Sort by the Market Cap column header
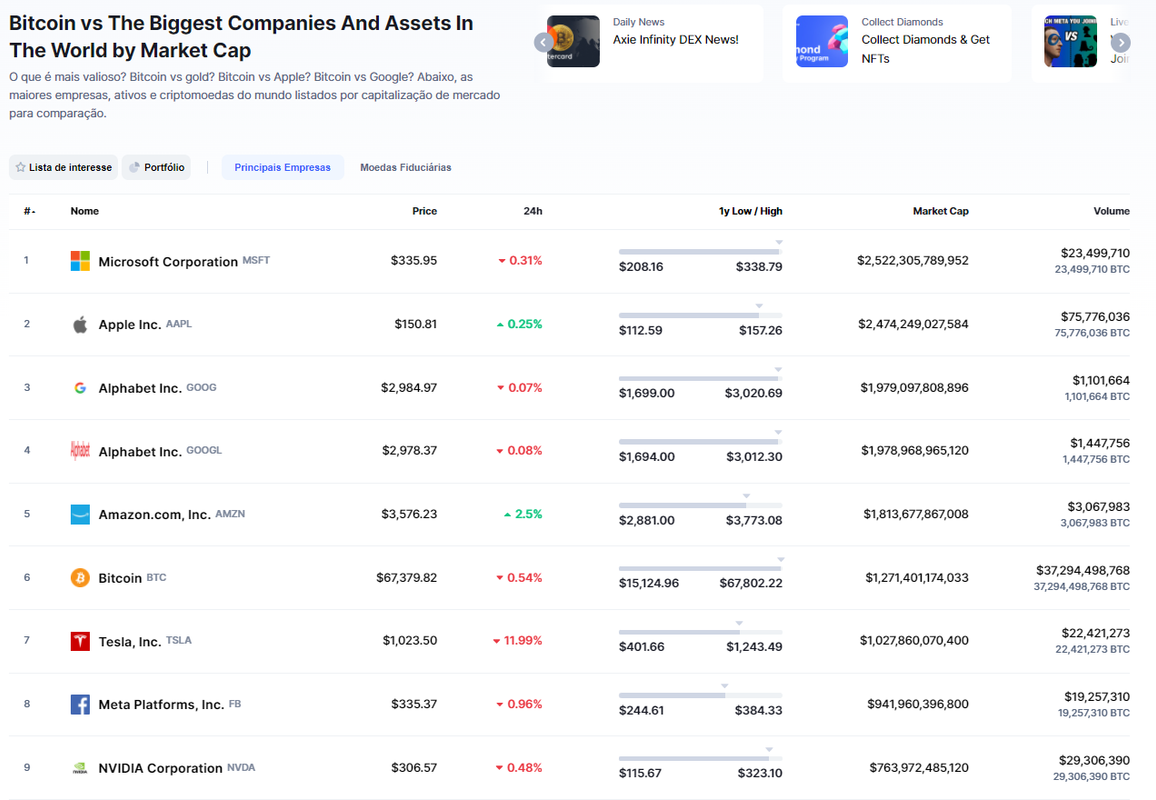This screenshot has height=800, width=1156. point(941,211)
